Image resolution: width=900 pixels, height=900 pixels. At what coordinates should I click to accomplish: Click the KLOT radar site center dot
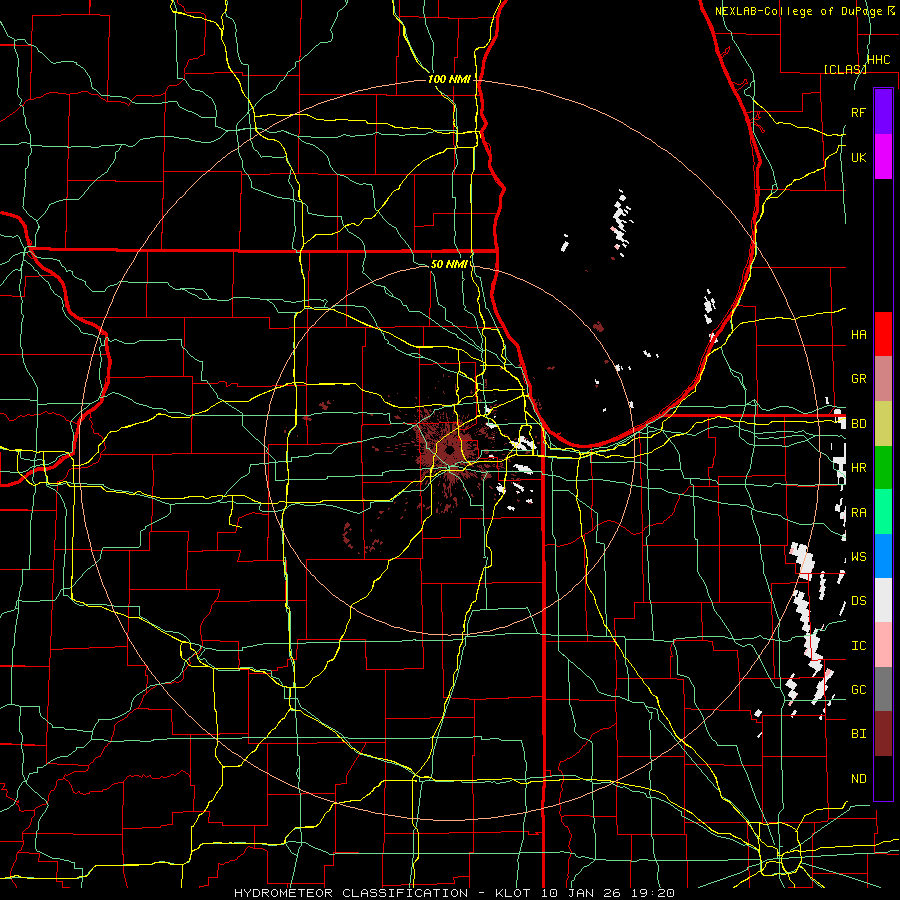click(449, 451)
